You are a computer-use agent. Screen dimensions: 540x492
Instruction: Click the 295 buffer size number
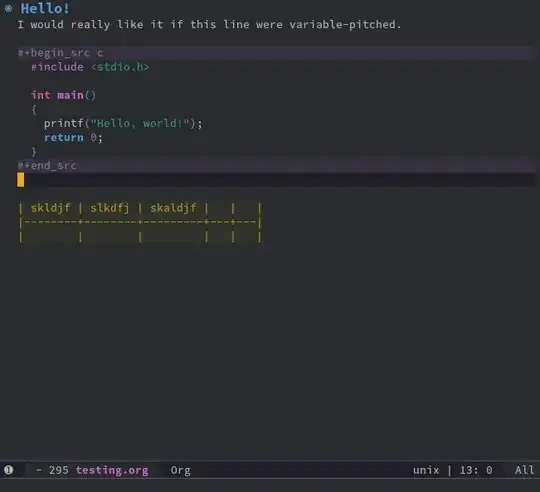pyautogui.click(x=59, y=470)
